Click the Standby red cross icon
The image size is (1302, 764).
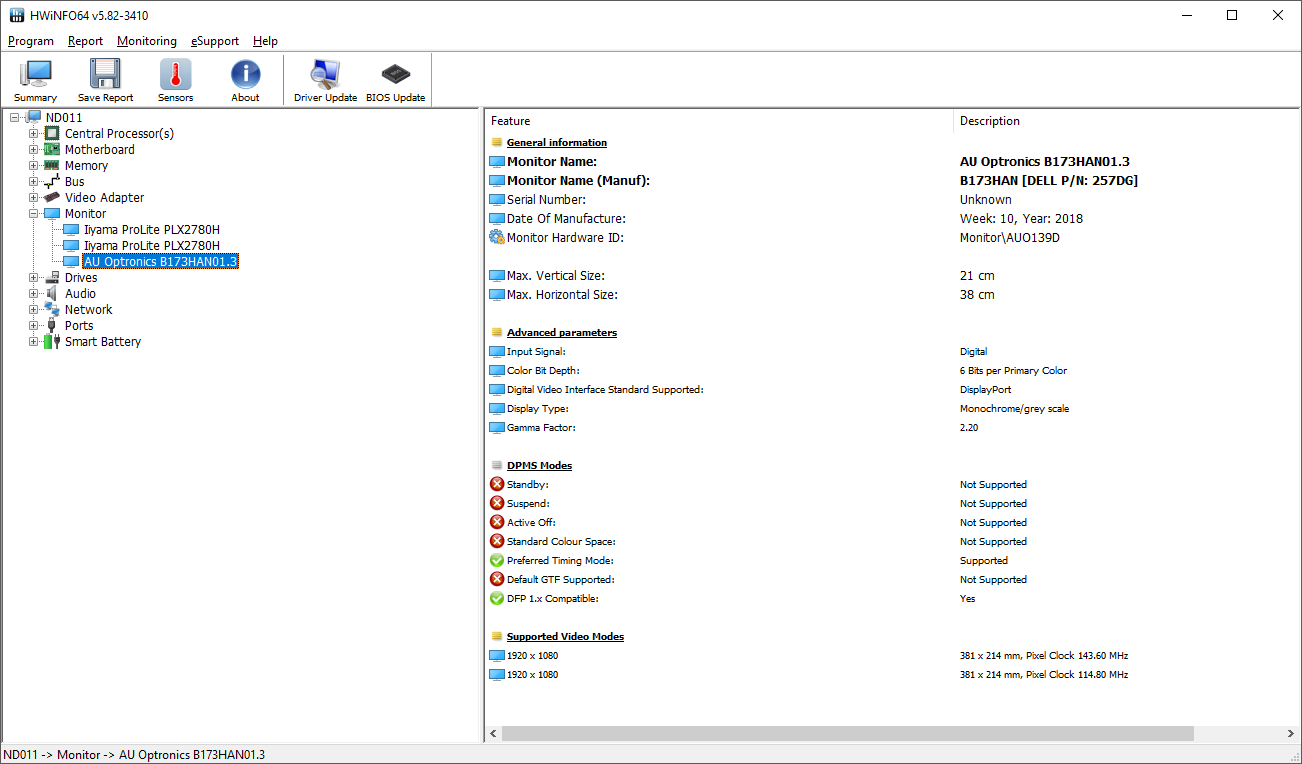[x=497, y=484]
